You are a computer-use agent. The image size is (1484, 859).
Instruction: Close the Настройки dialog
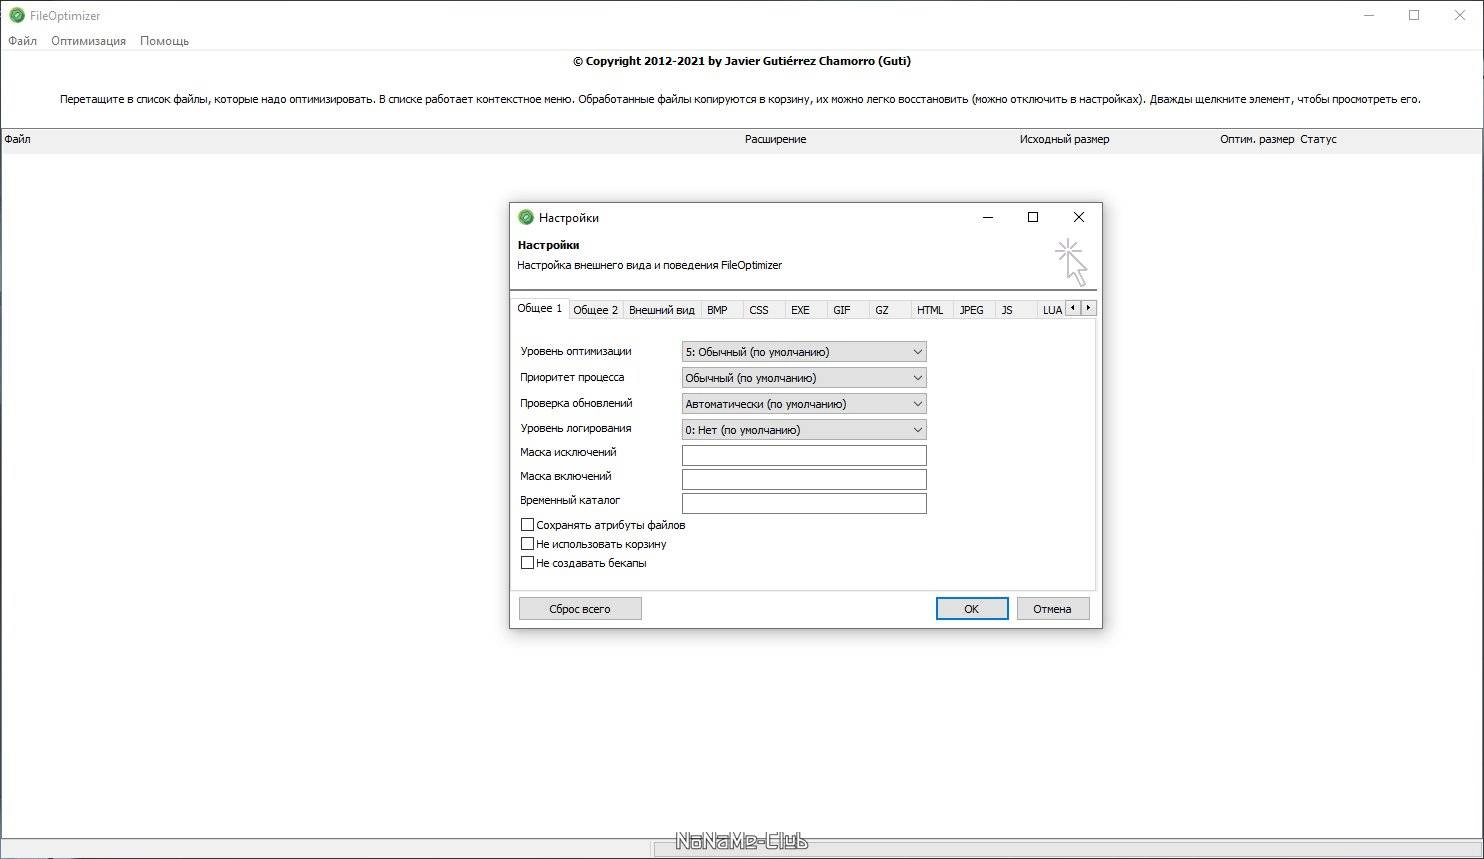point(1078,217)
